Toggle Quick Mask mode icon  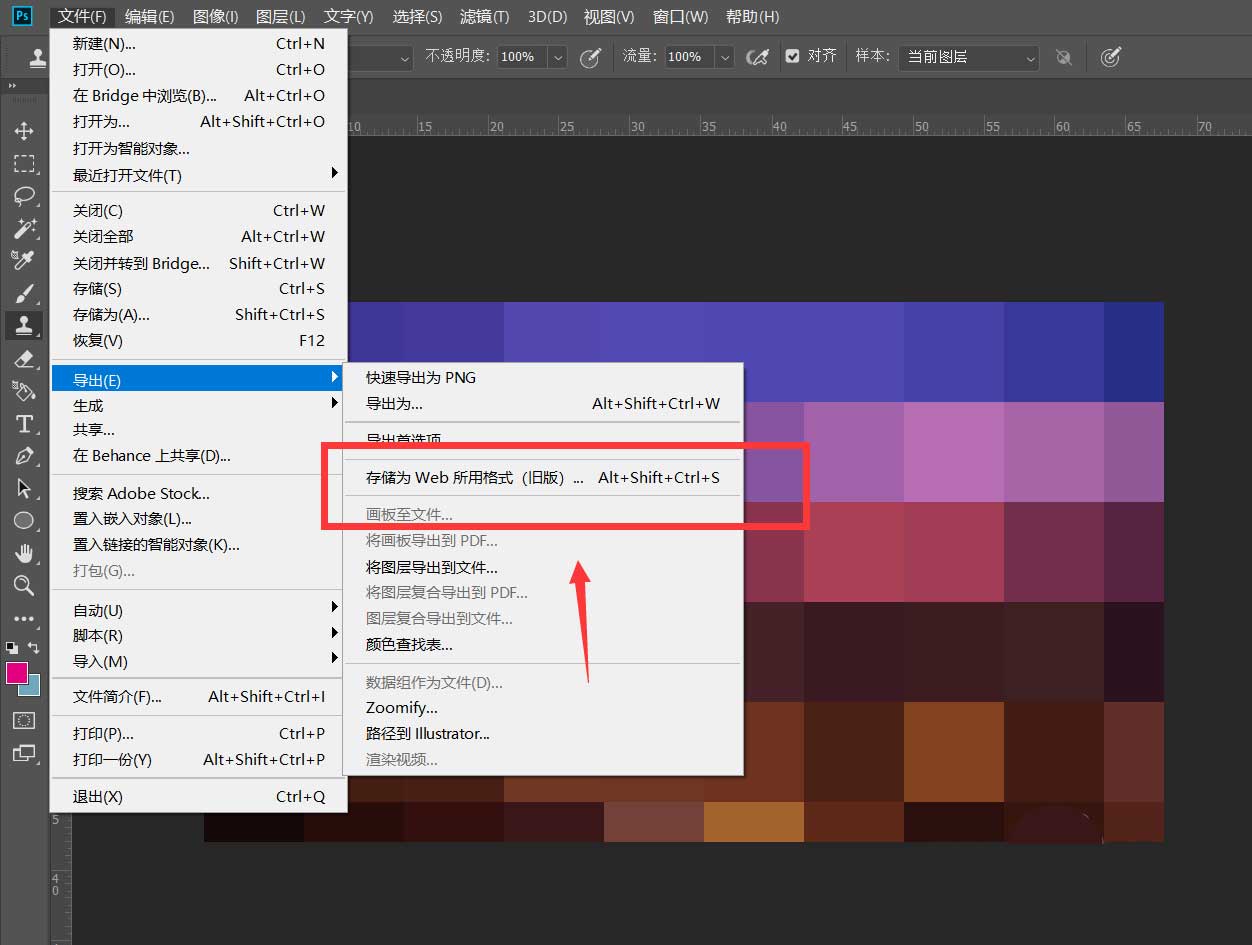tap(24, 720)
